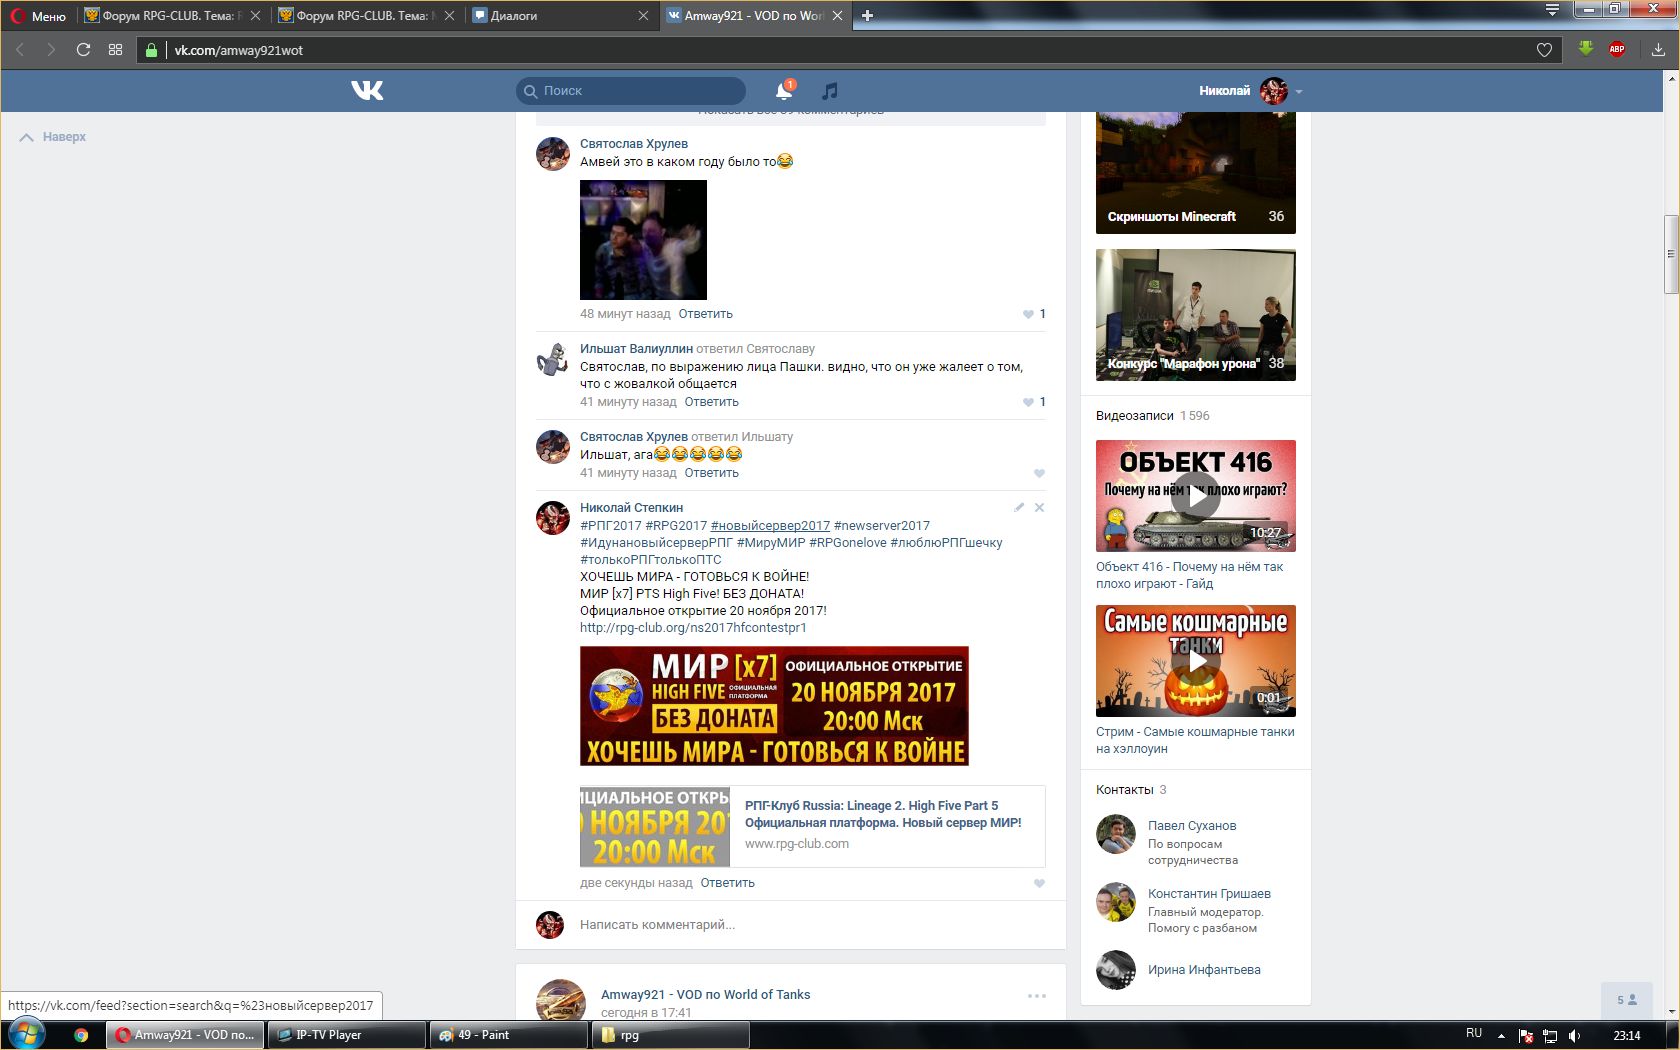1680x1050 pixels.
Task: Open the comment photo thumbnail
Action: [x=643, y=240]
